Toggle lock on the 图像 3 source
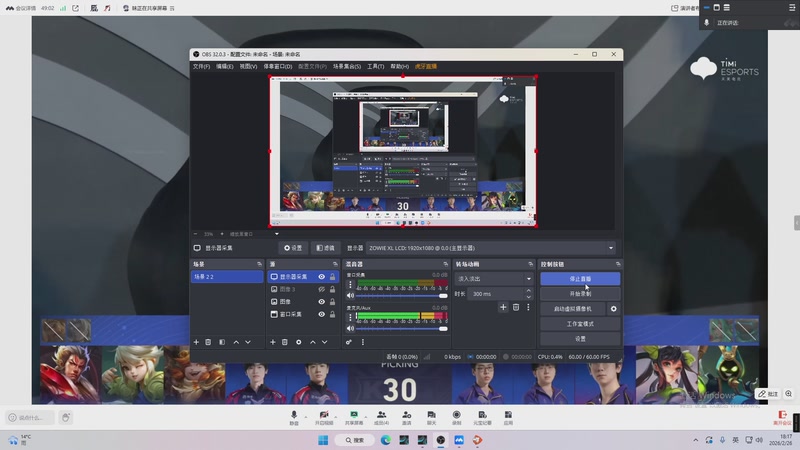800x450 pixels. pyautogui.click(x=333, y=289)
